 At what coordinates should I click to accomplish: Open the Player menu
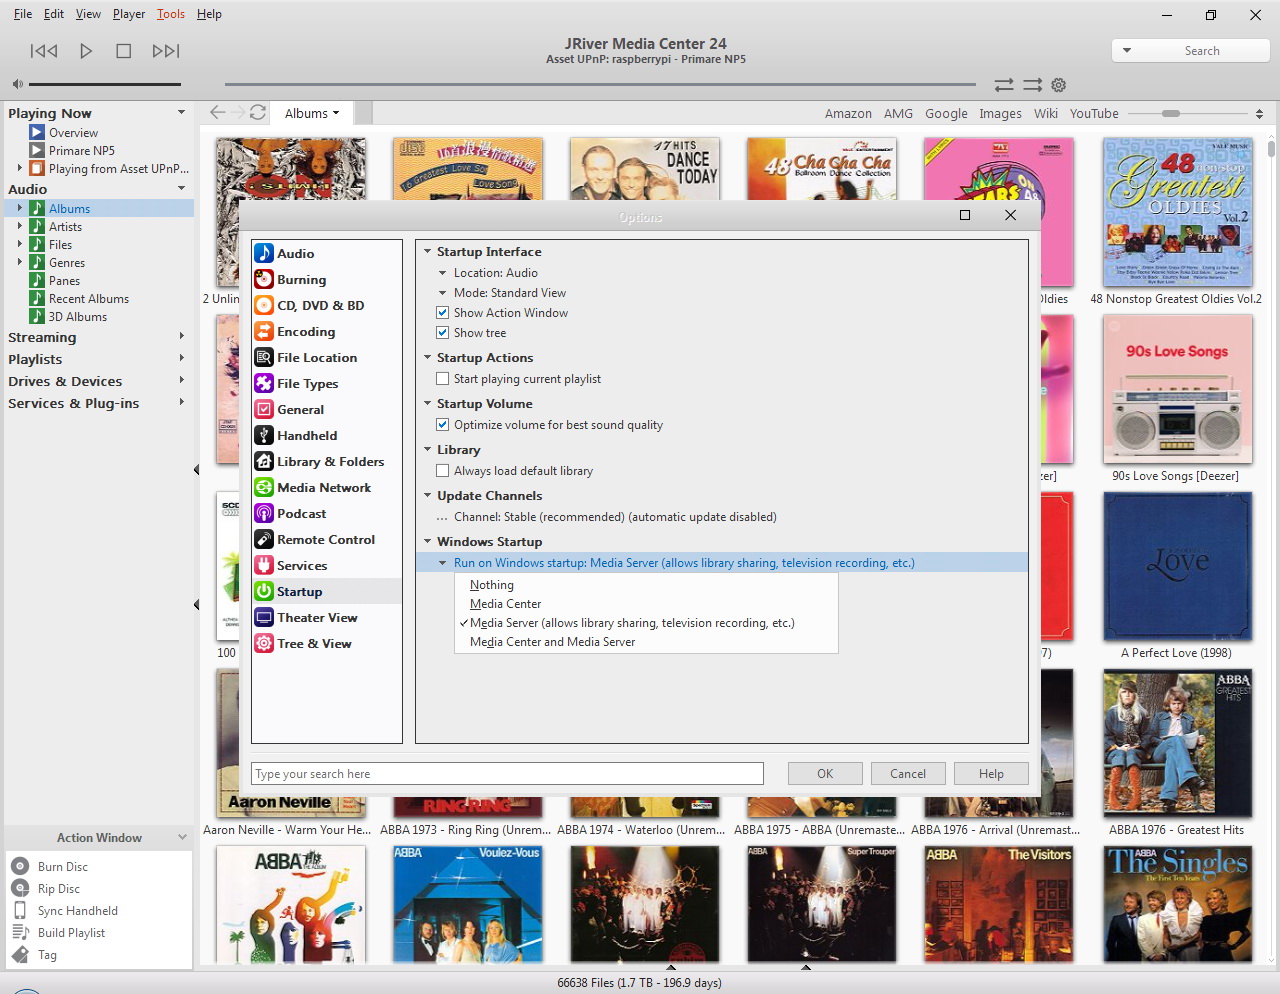[128, 14]
